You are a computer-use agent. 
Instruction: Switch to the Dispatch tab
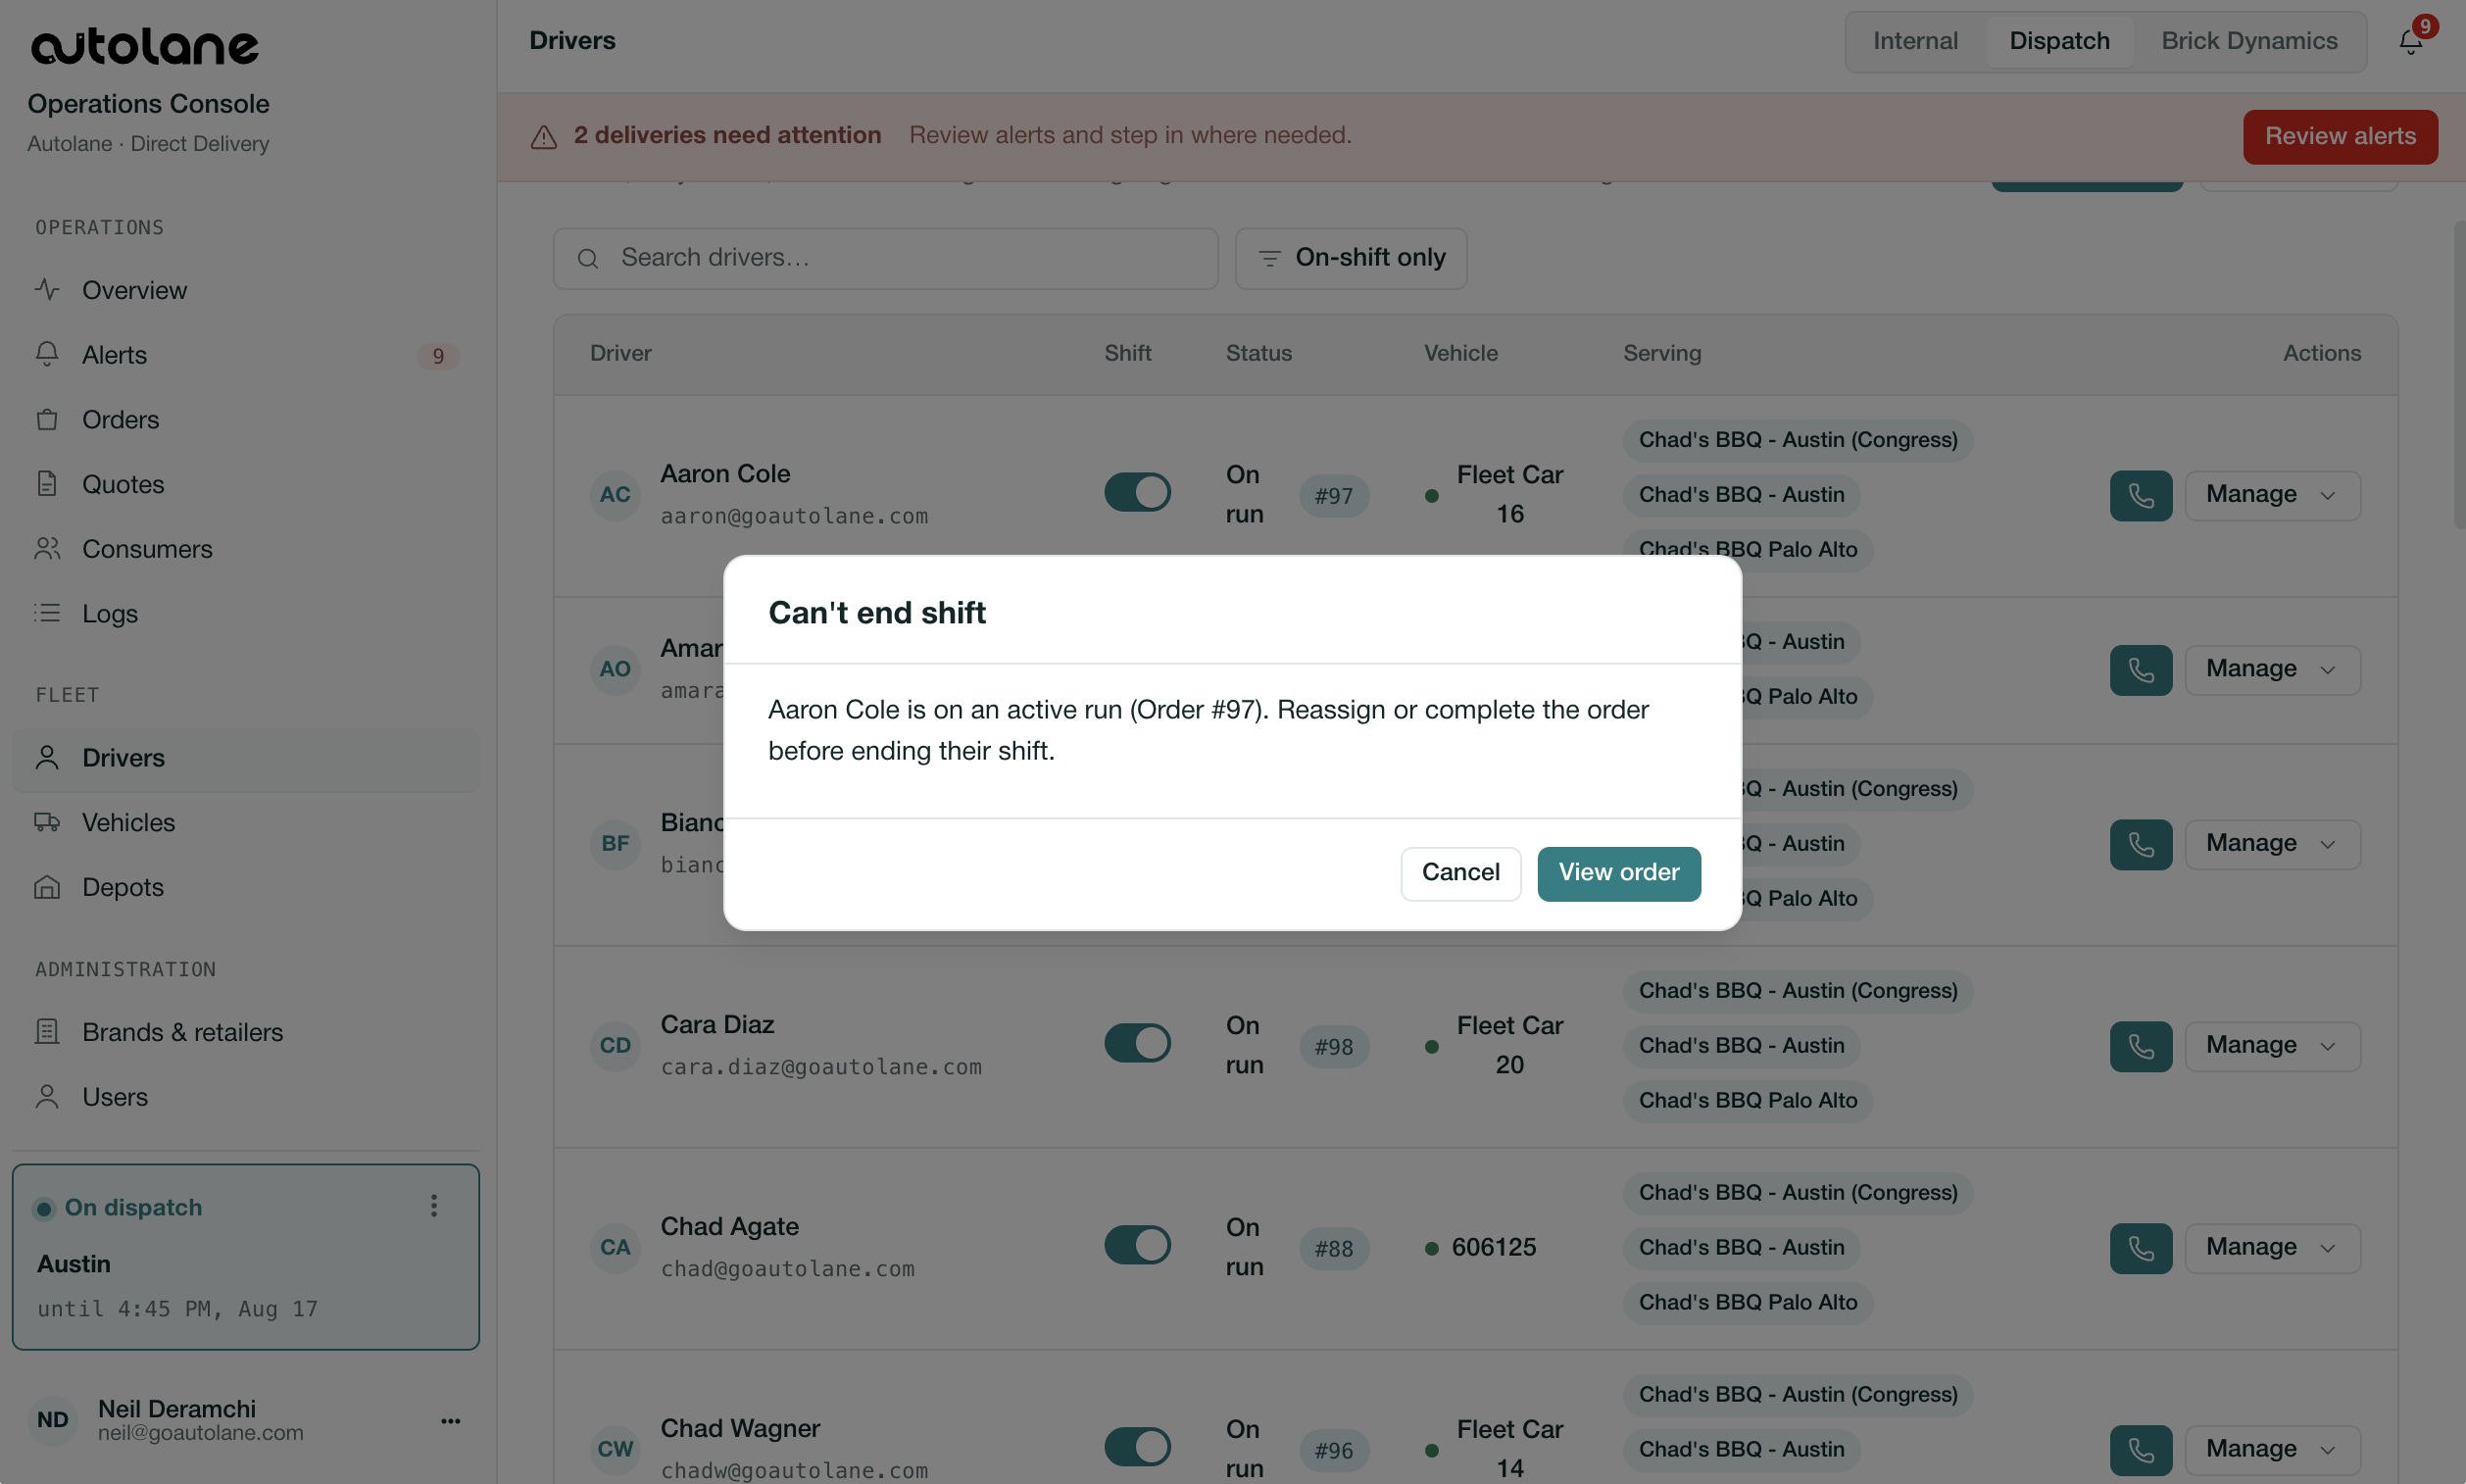coord(2058,41)
